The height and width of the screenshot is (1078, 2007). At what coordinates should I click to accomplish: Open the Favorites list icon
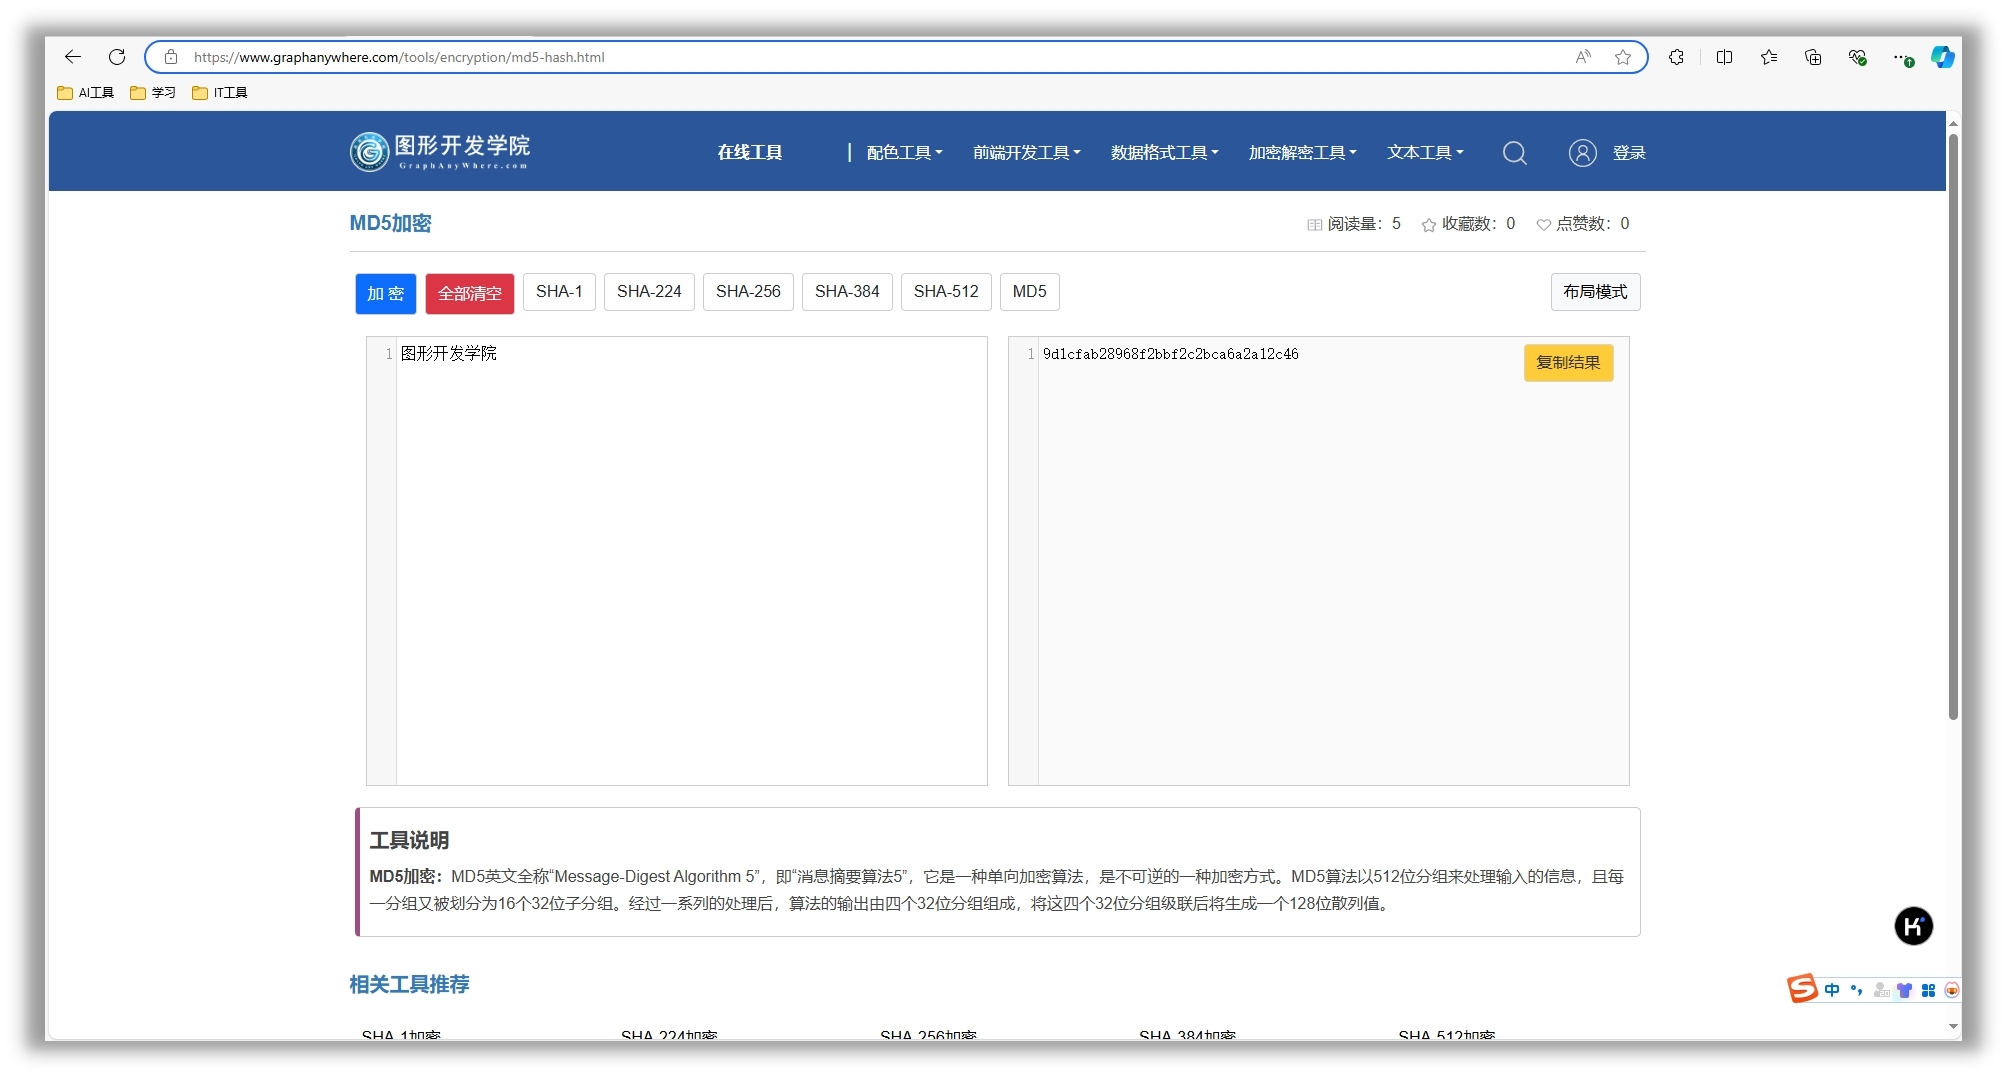1769,57
